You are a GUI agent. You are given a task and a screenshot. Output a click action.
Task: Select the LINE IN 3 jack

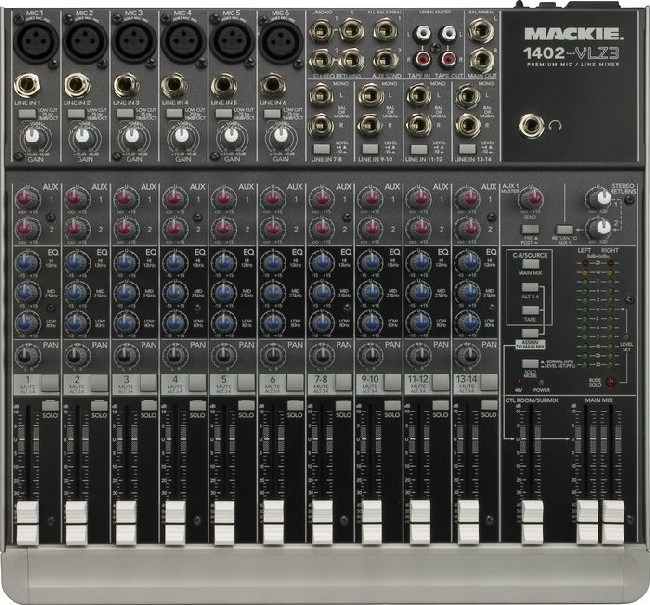pos(127,85)
